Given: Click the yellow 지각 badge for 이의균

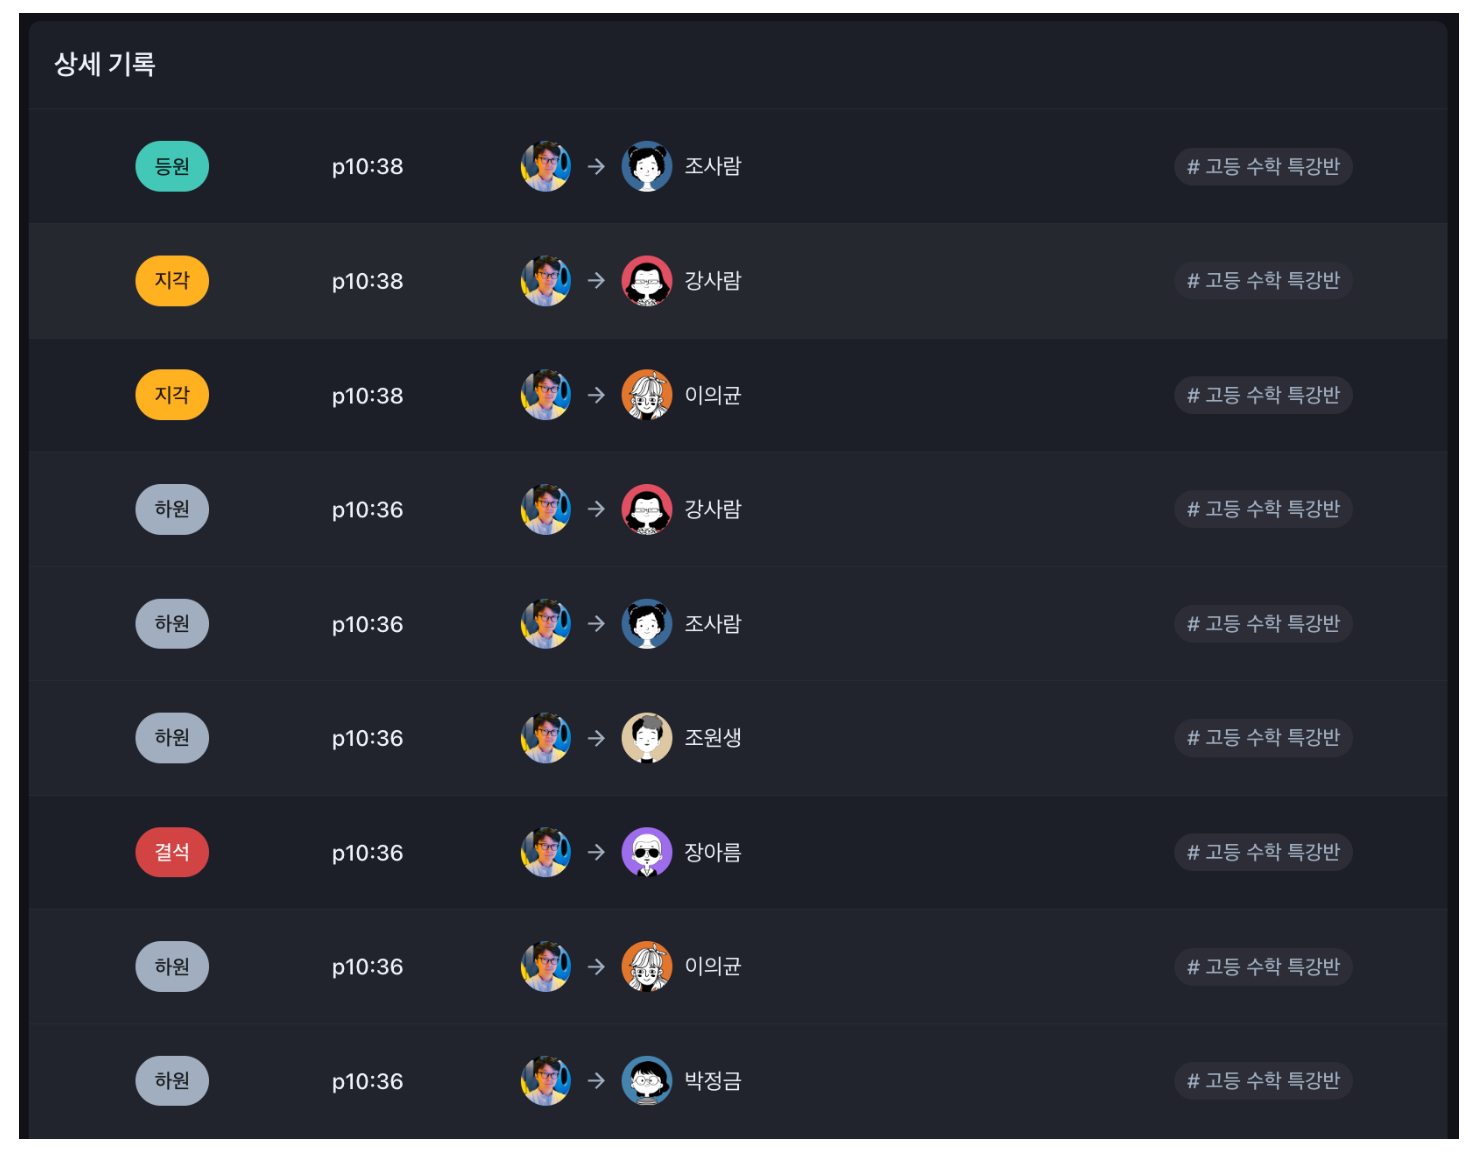Looking at the screenshot, I should coord(172,395).
